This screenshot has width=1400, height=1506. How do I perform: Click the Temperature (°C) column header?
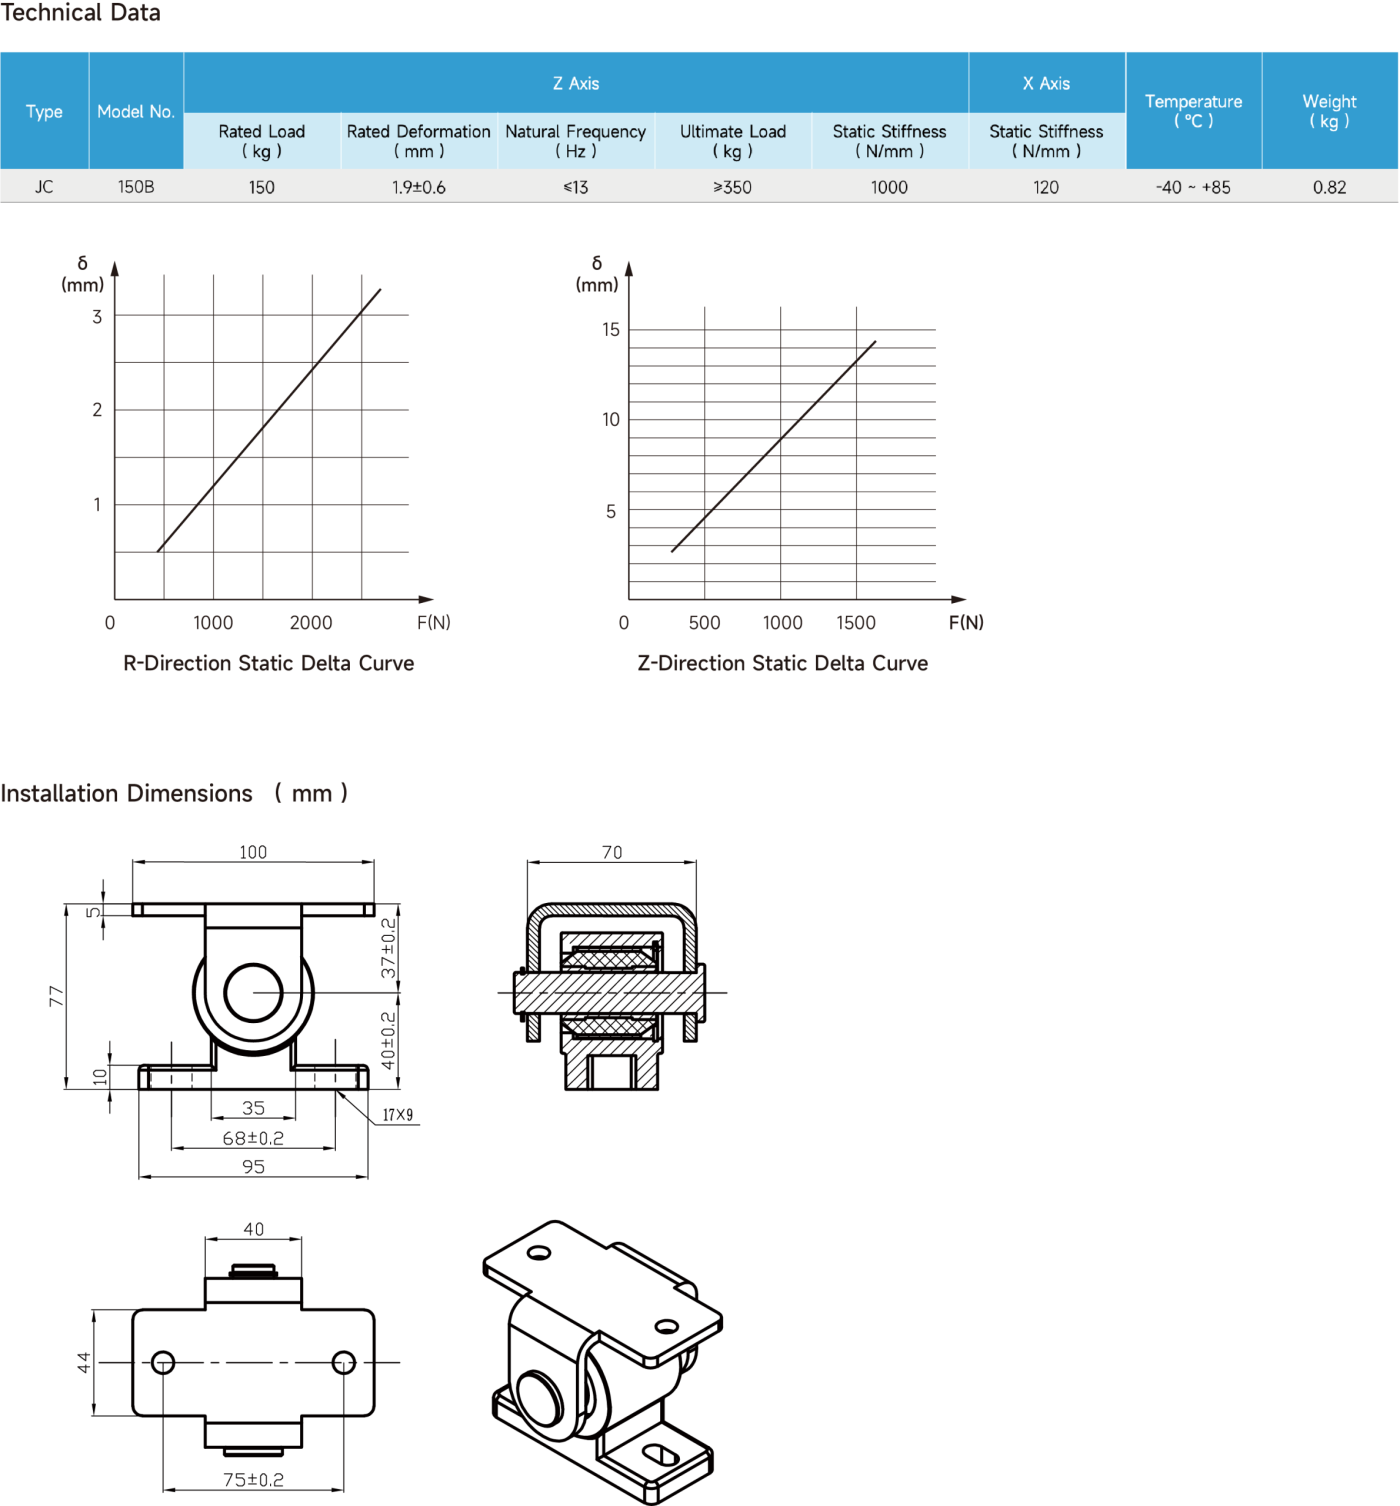point(1193,111)
